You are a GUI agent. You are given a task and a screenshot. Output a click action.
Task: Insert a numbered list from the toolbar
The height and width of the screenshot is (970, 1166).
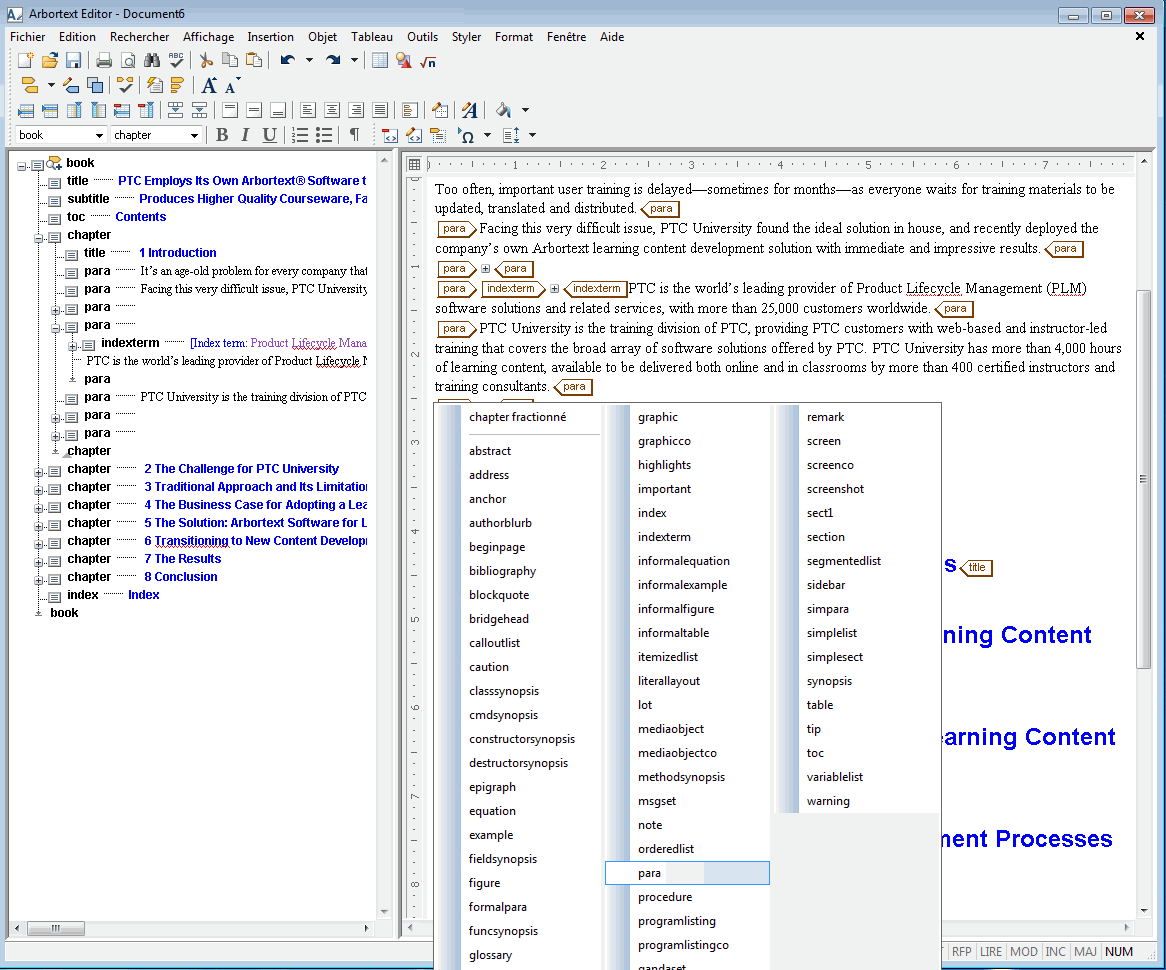(300, 135)
